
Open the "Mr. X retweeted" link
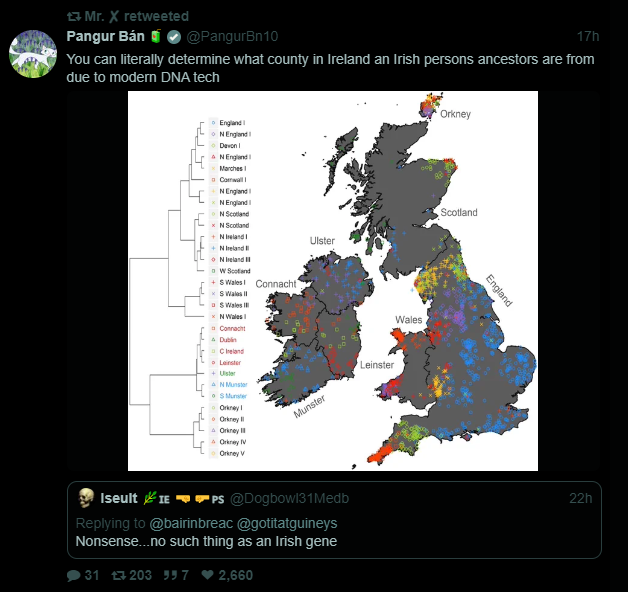click(x=120, y=15)
